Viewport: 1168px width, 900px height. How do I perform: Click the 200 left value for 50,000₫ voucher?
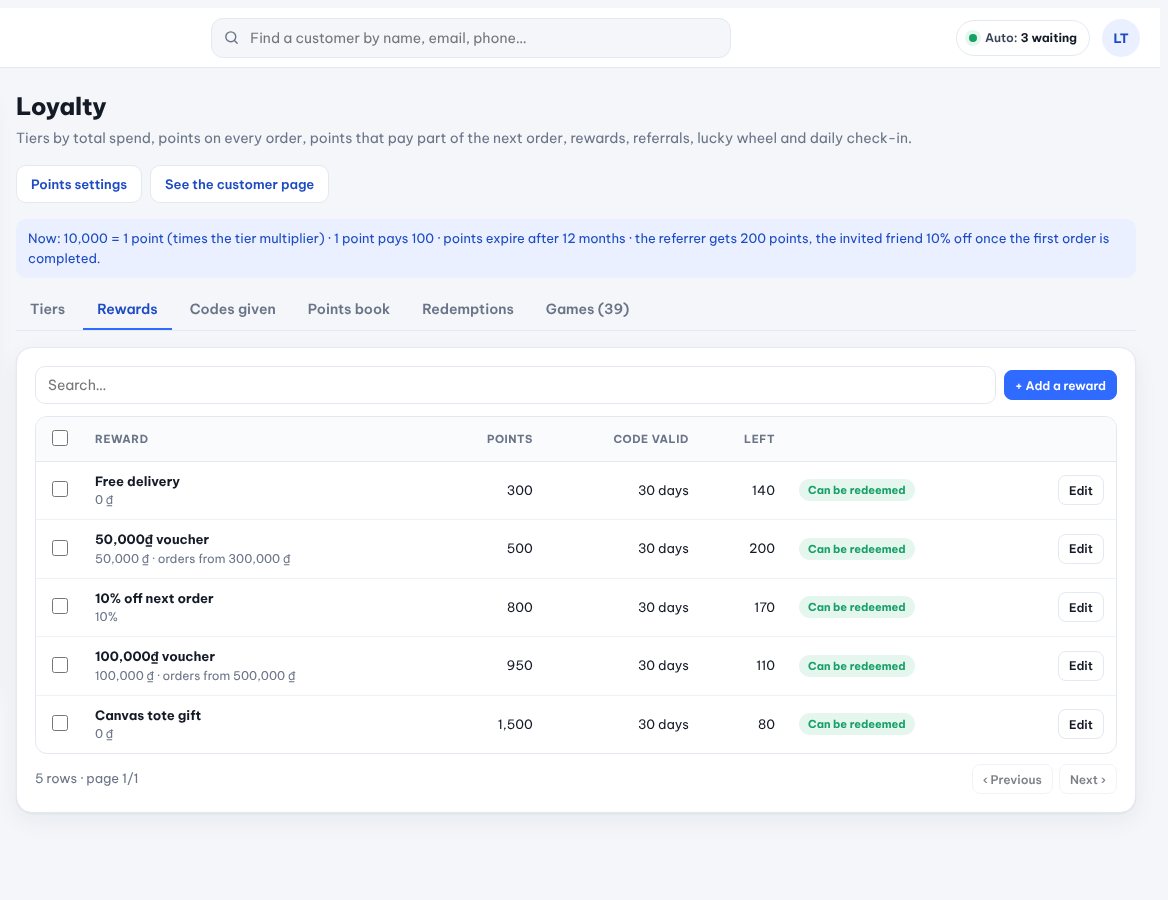tap(761, 548)
